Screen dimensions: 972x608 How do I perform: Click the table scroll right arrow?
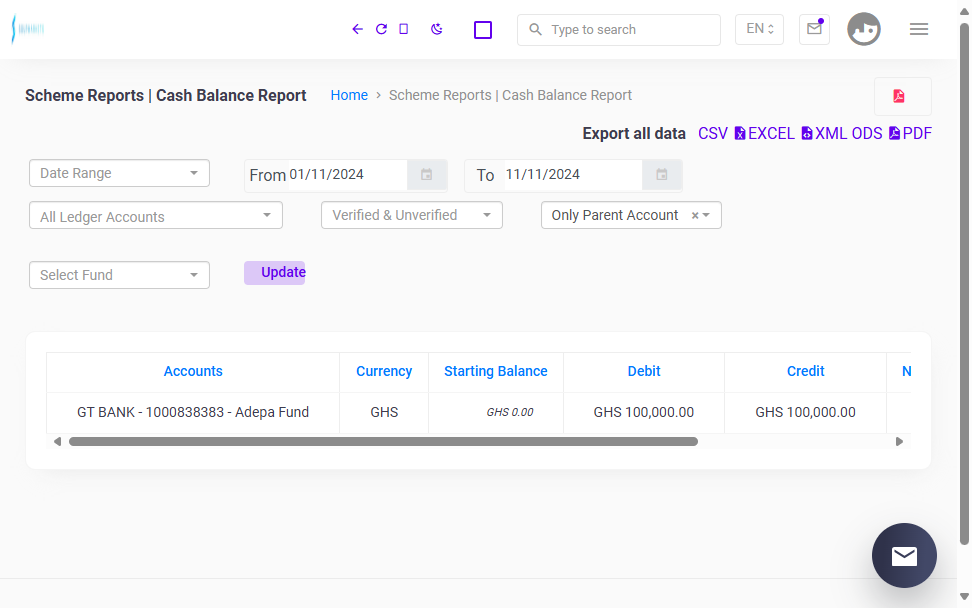899,442
